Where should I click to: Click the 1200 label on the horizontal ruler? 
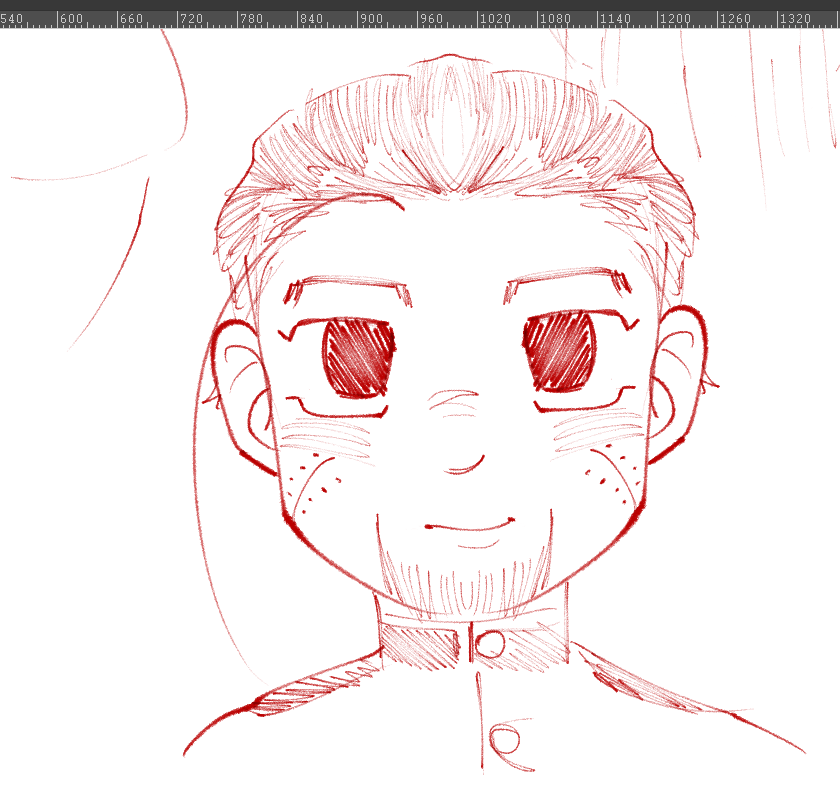coord(676,19)
